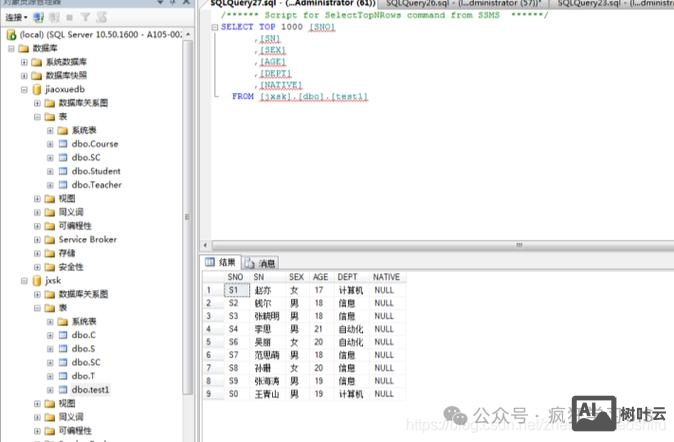This screenshot has width=674, height=442.
Task: Click the dbo.Course table icon
Action: tap(64, 144)
